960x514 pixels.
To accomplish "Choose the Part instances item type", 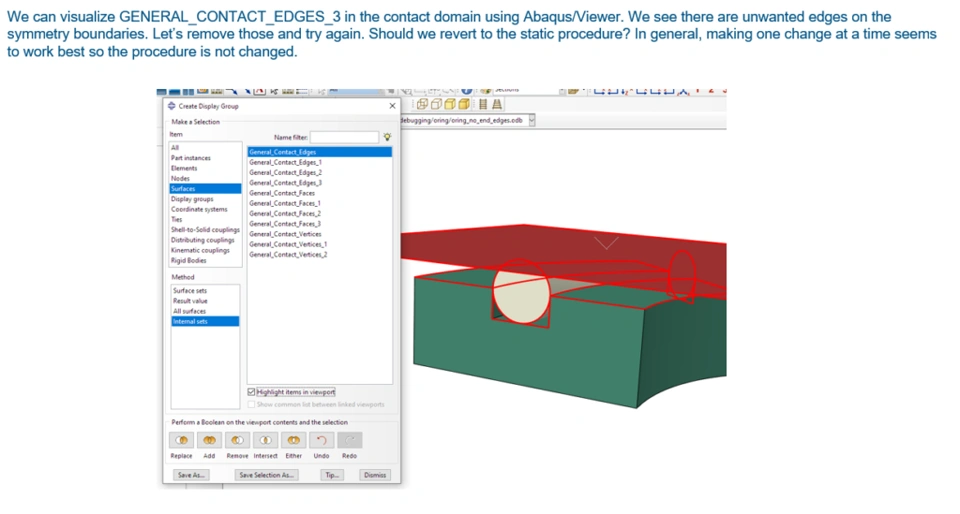I will [x=205, y=158].
